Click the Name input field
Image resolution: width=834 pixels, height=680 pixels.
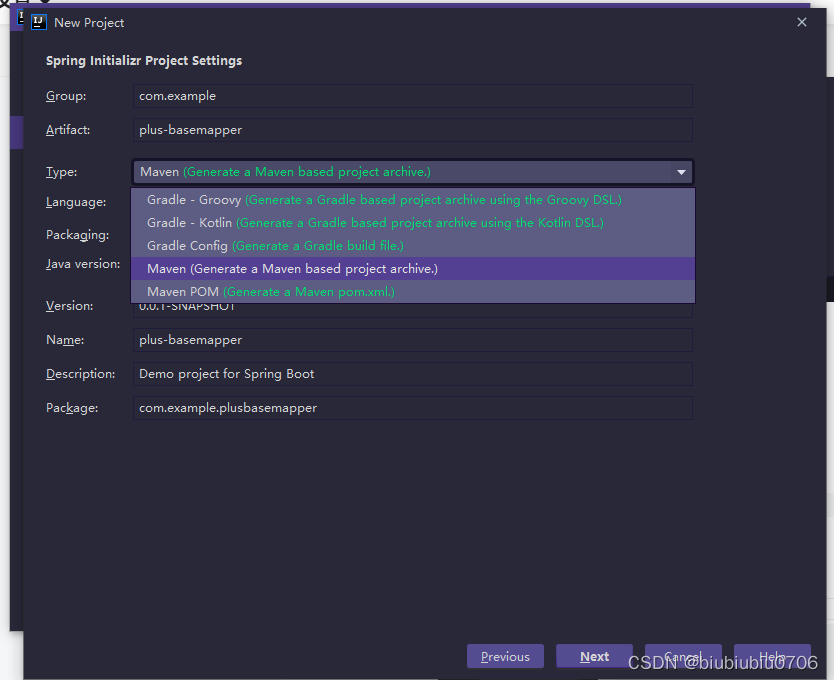click(412, 340)
